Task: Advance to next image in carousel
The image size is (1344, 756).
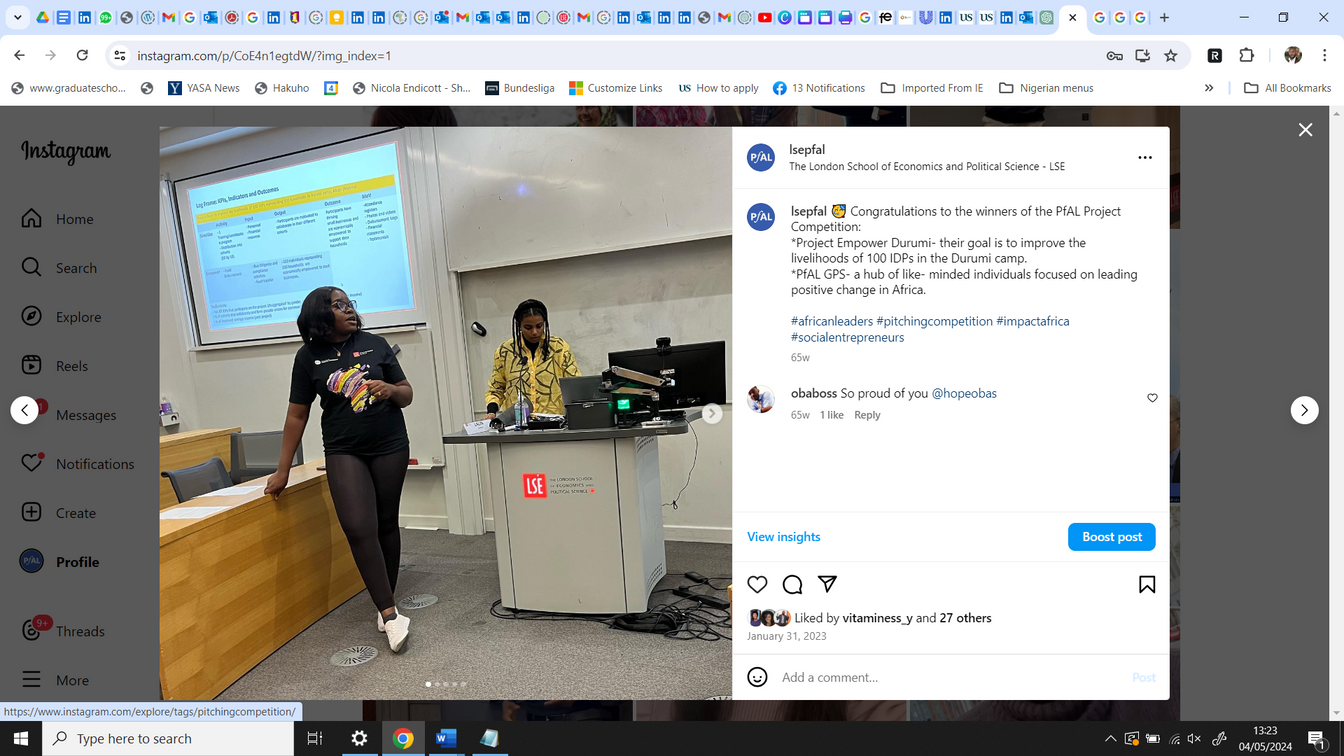Action: click(712, 413)
